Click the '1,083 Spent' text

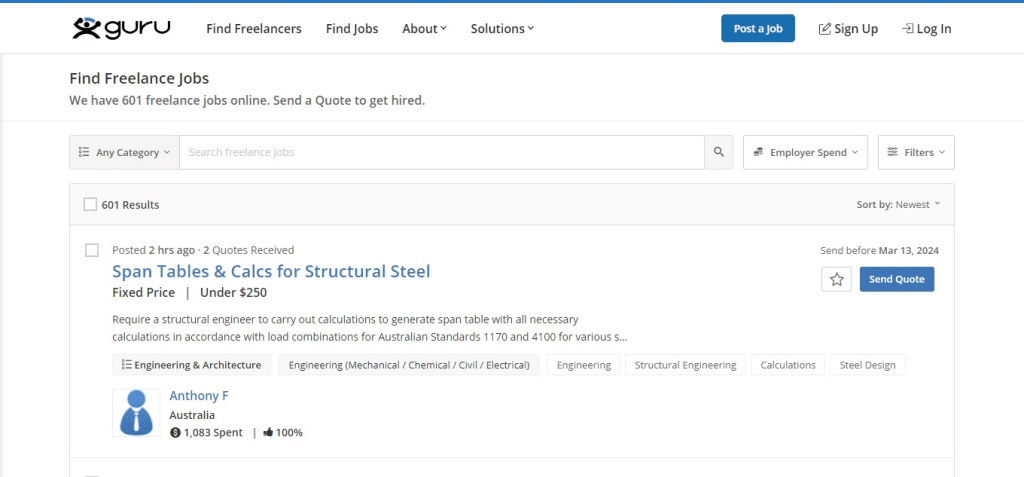tap(213, 433)
